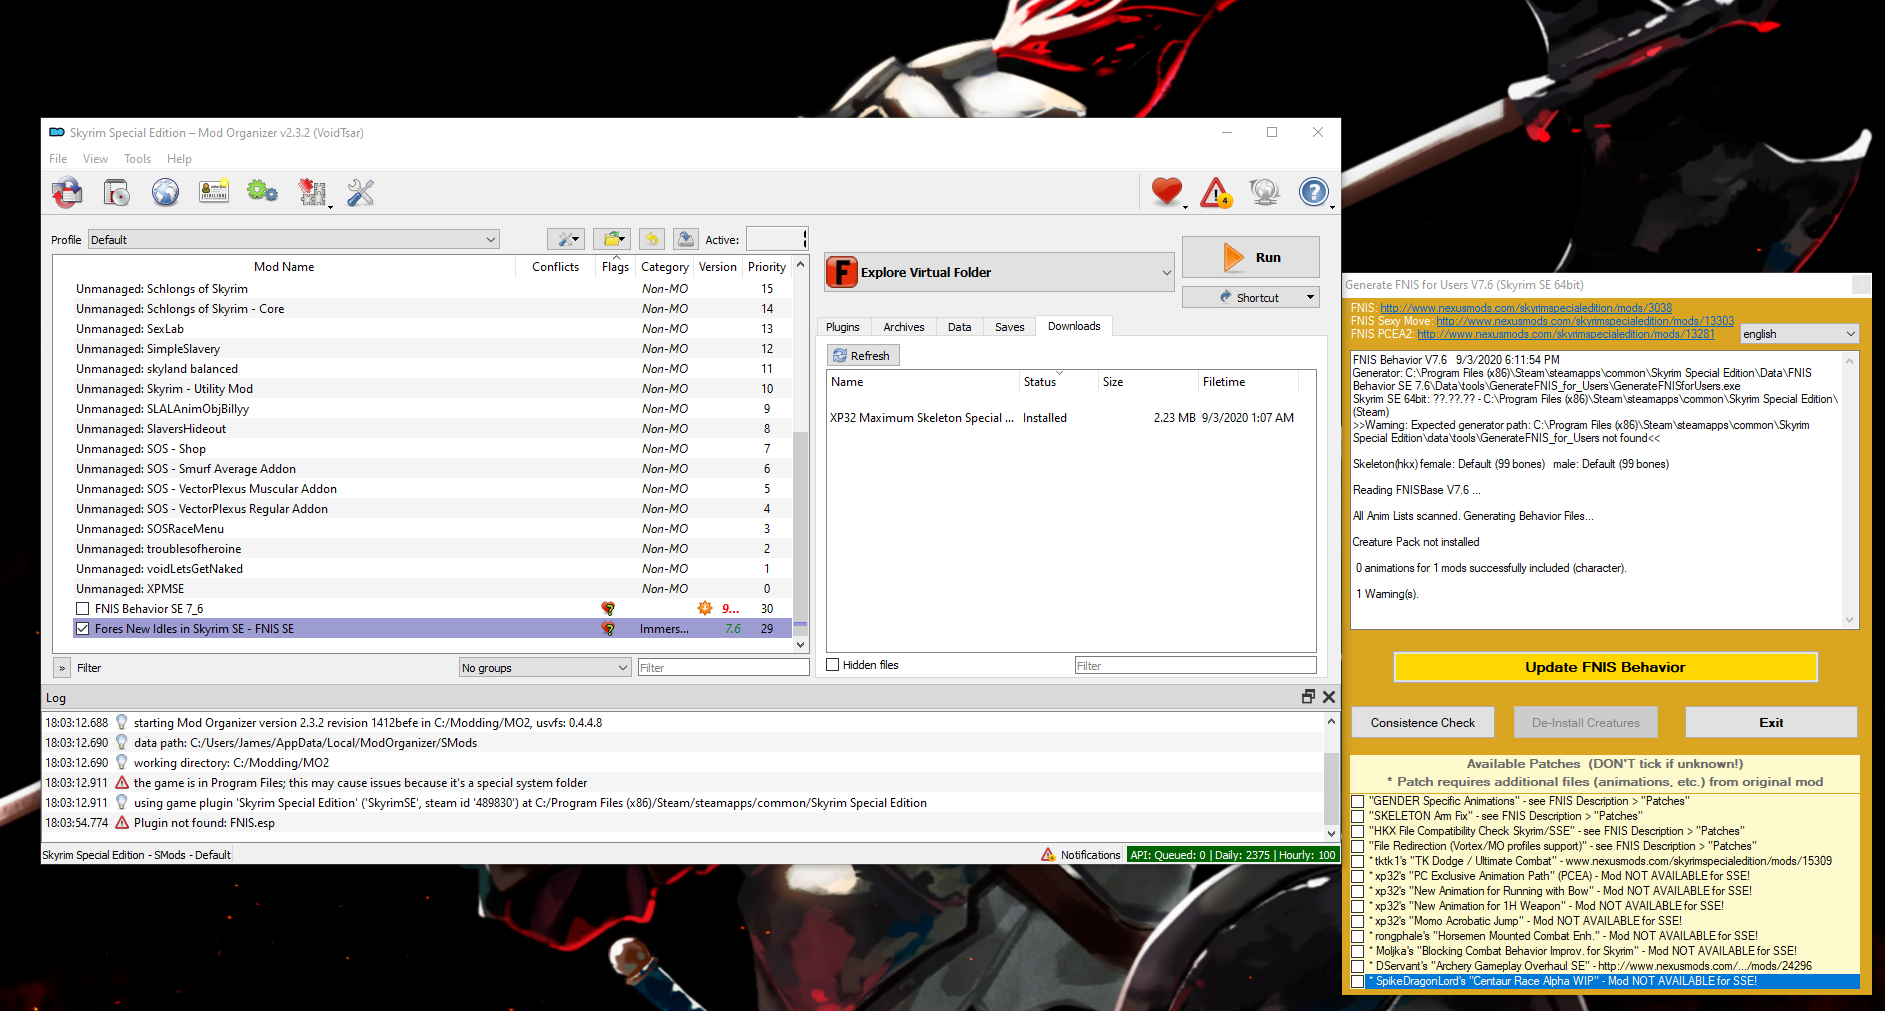The width and height of the screenshot is (1885, 1011).
Task: Focus the mod list Filter text field
Action: point(723,668)
